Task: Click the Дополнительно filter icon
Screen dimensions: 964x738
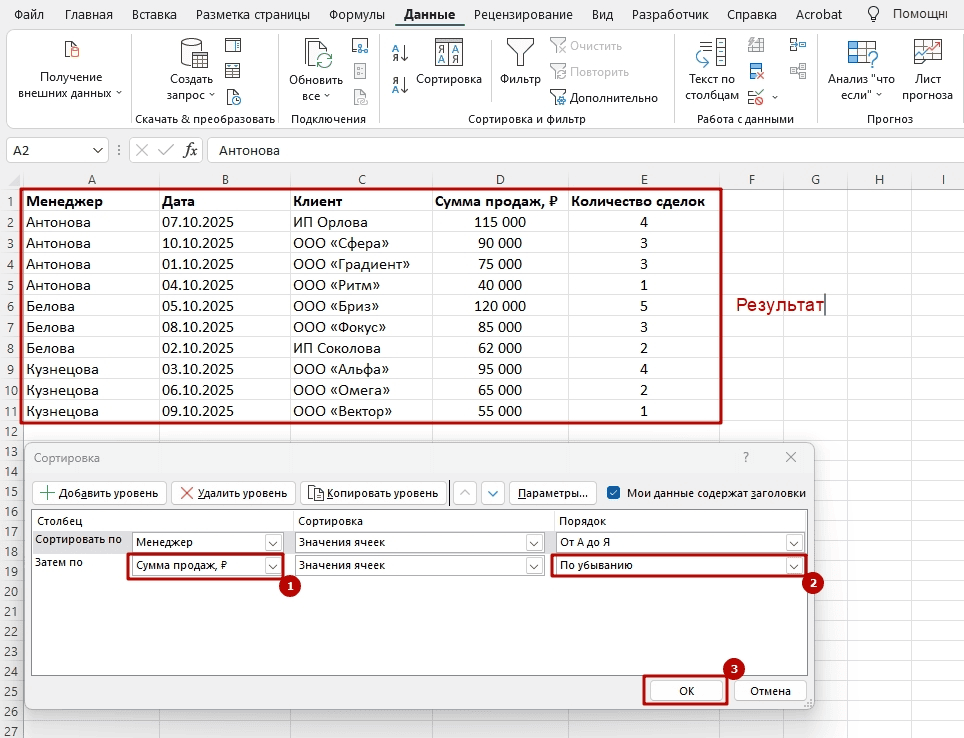Action: [x=559, y=97]
